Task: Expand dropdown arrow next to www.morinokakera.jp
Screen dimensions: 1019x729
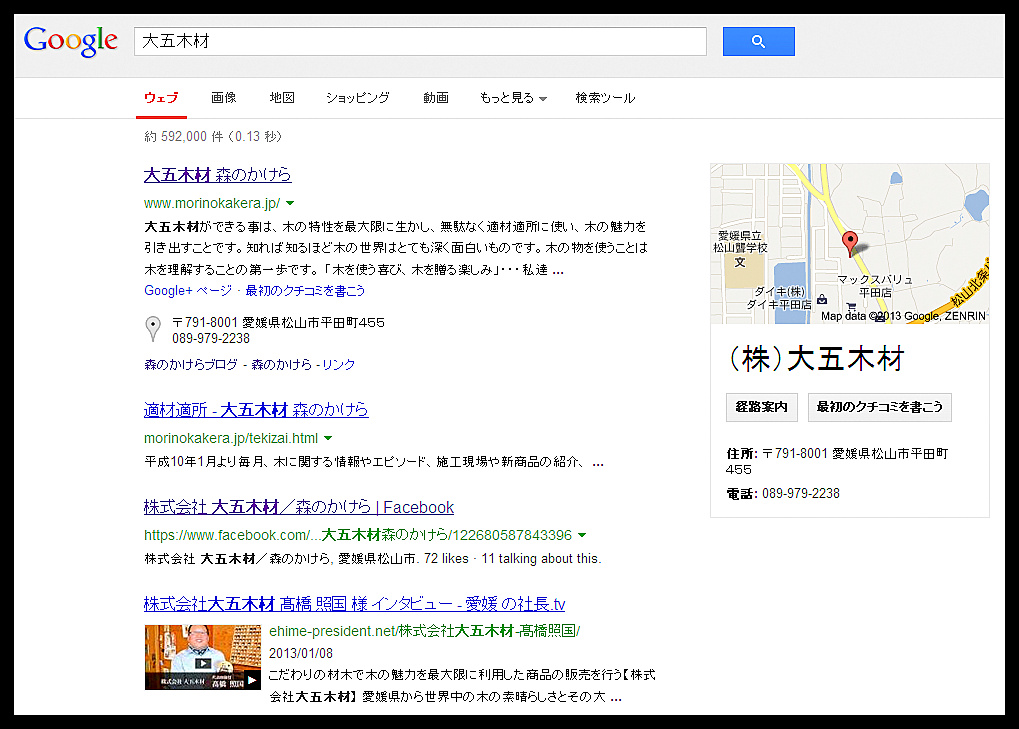Action: click(x=290, y=203)
